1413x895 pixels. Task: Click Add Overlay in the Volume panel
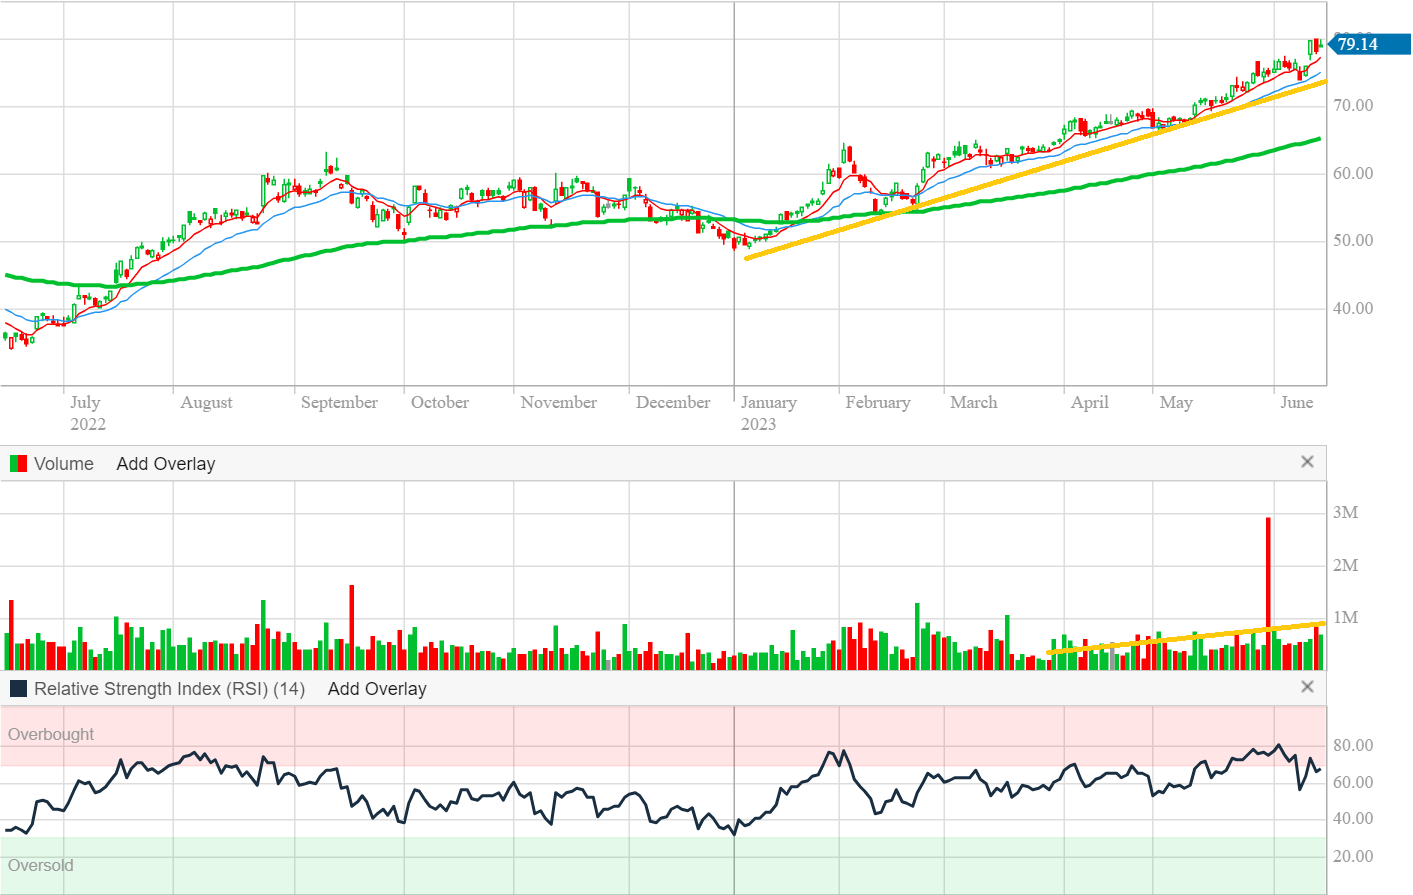tap(165, 464)
